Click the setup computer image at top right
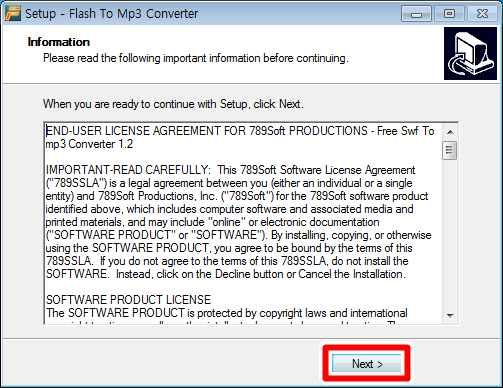This screenshot has height=388, width=503. click(470, 53)
